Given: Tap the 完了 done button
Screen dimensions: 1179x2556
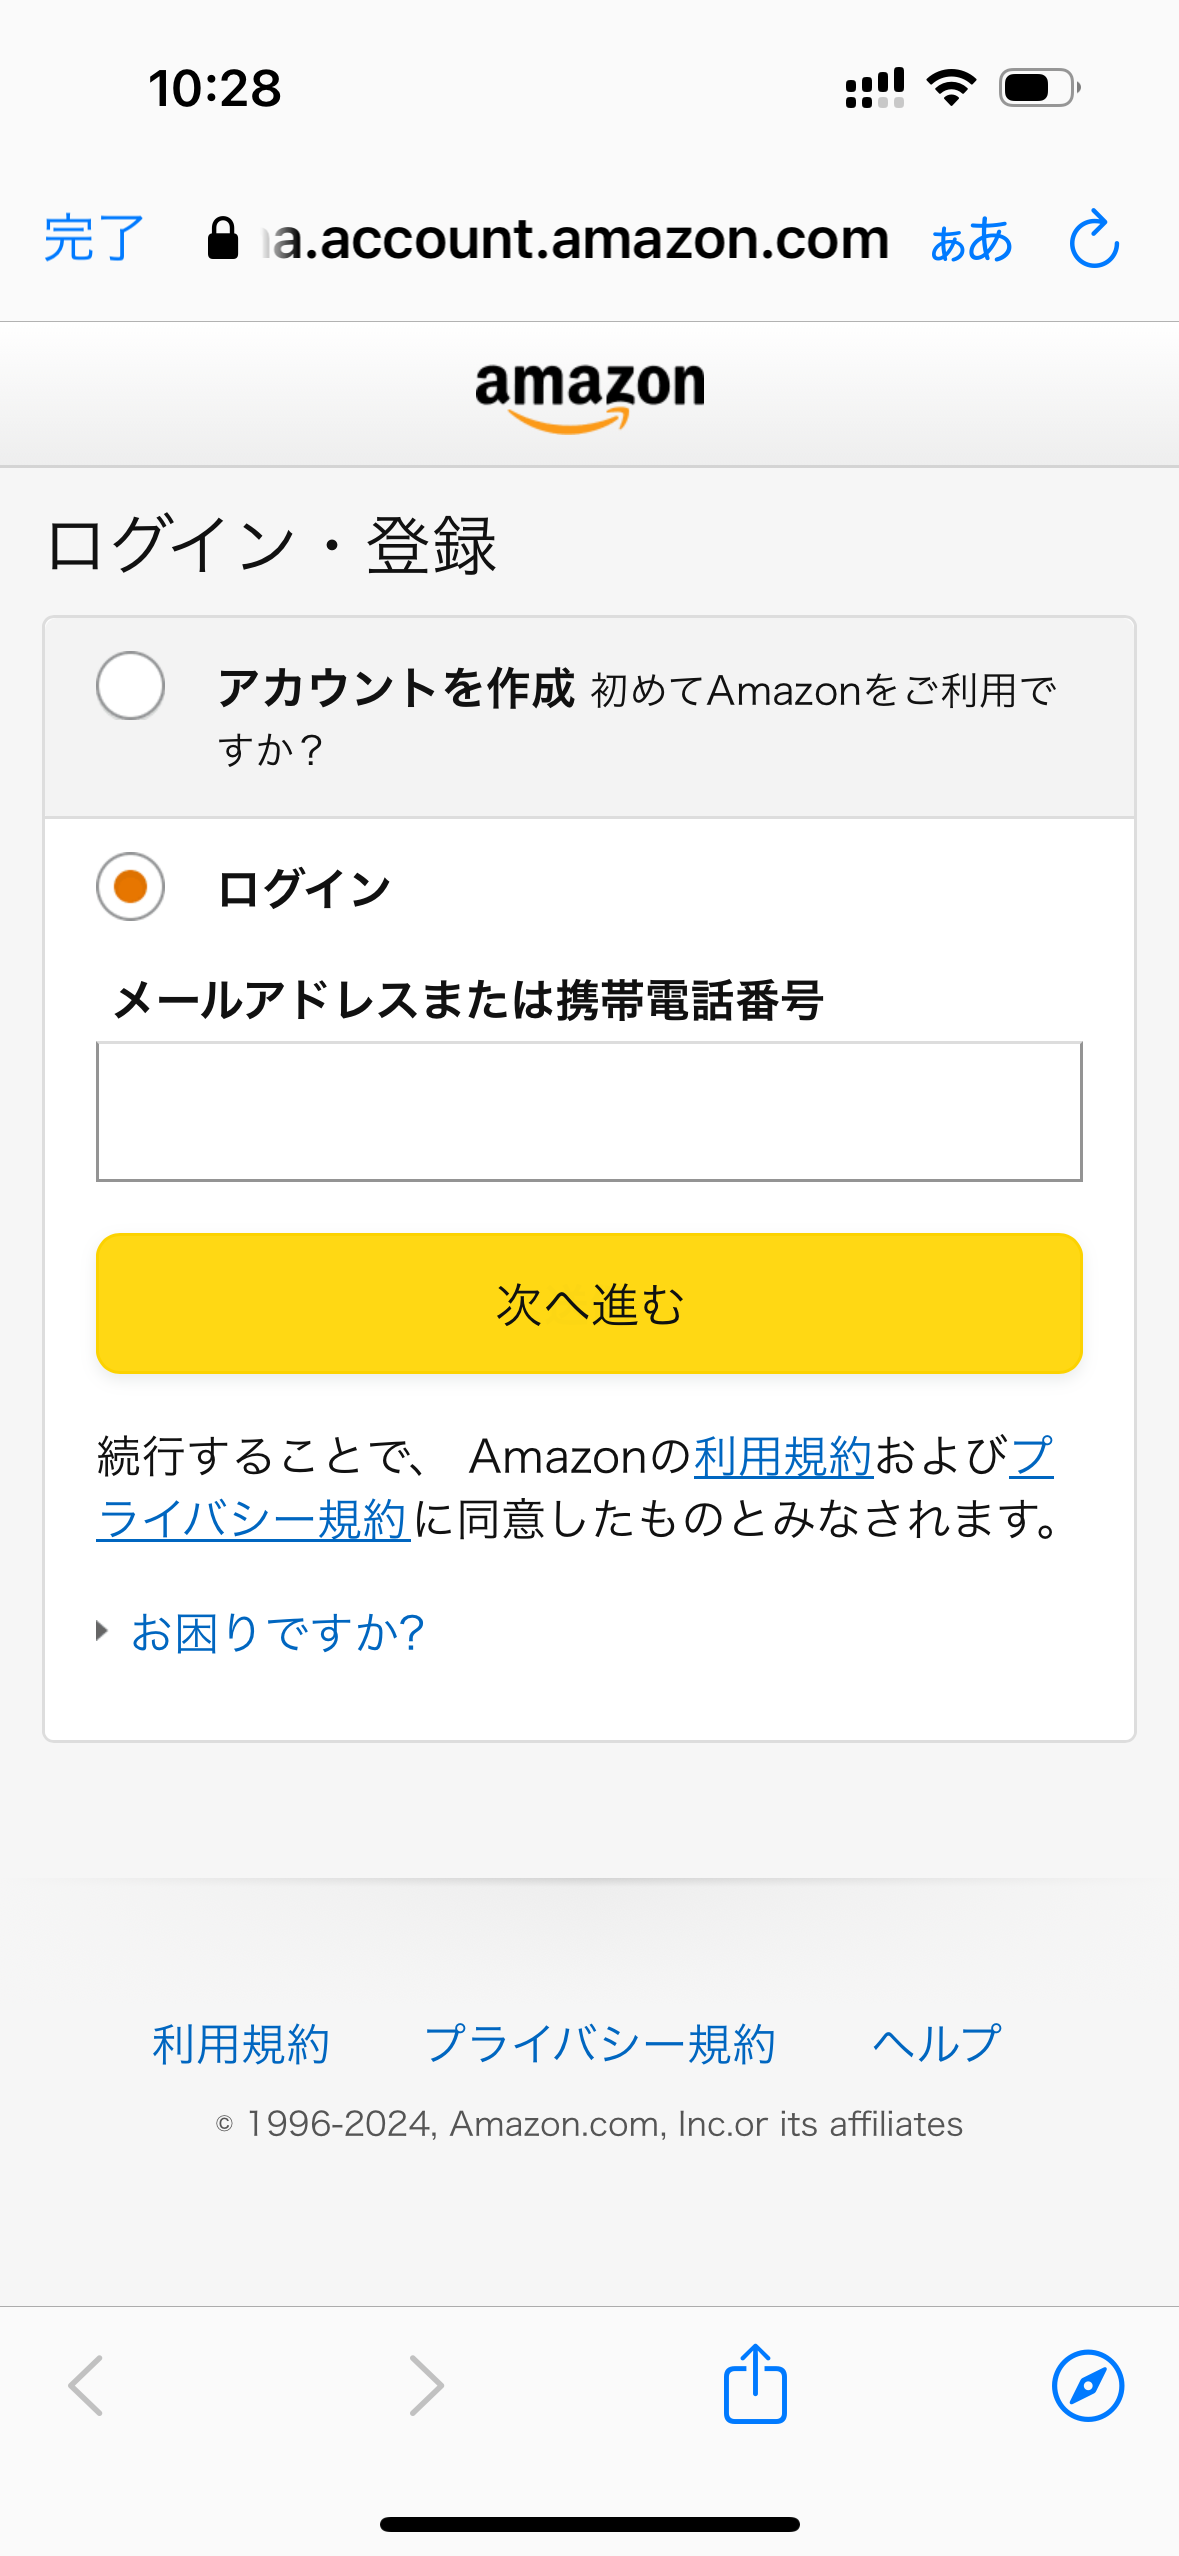Looking at the screenshot, I should coord(94,239).
